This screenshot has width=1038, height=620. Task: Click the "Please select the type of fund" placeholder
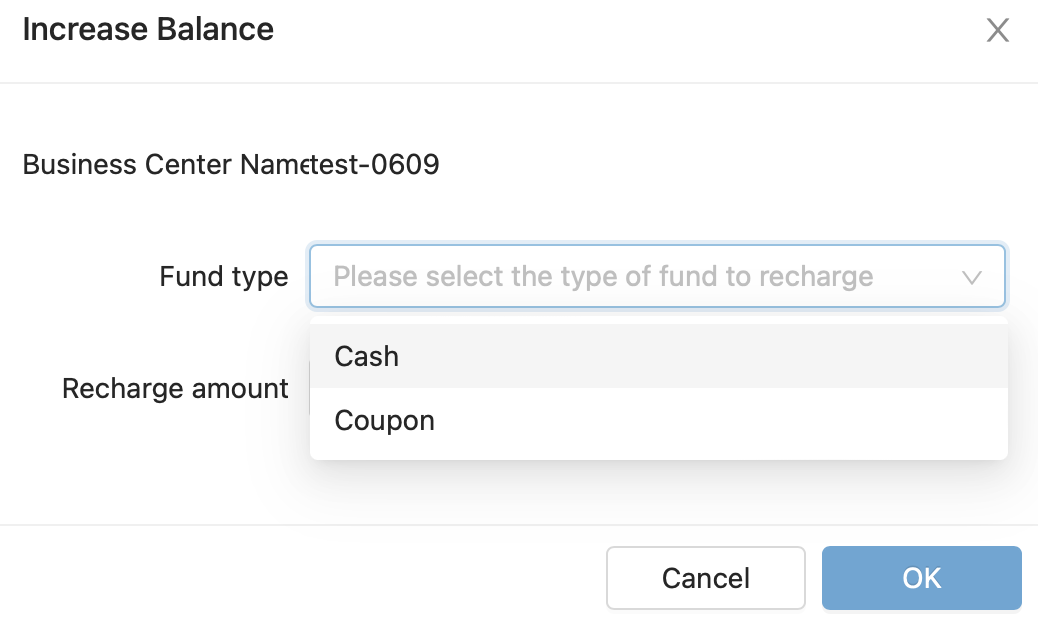tap(603, 276)
